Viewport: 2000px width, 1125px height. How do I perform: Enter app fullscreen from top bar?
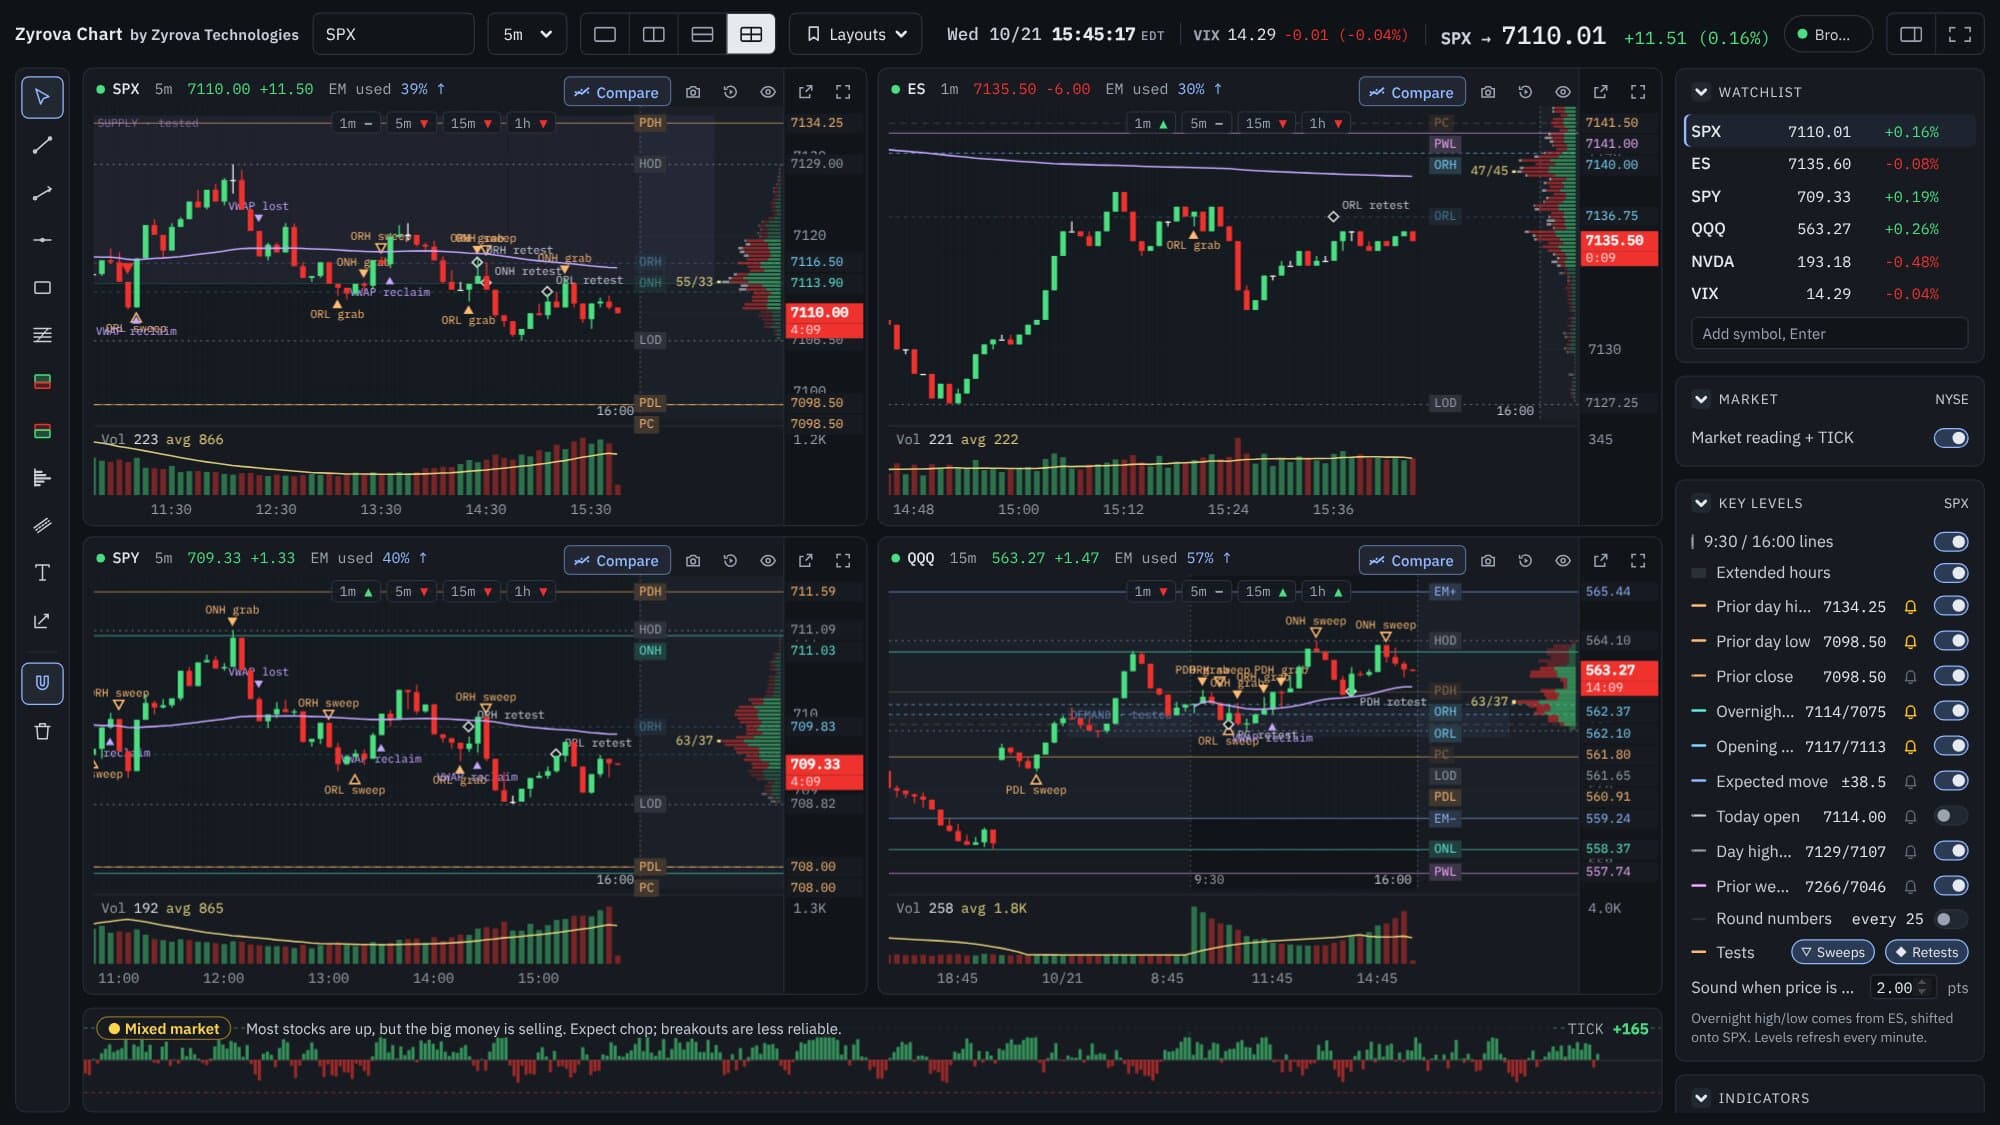click(1960, 34)
